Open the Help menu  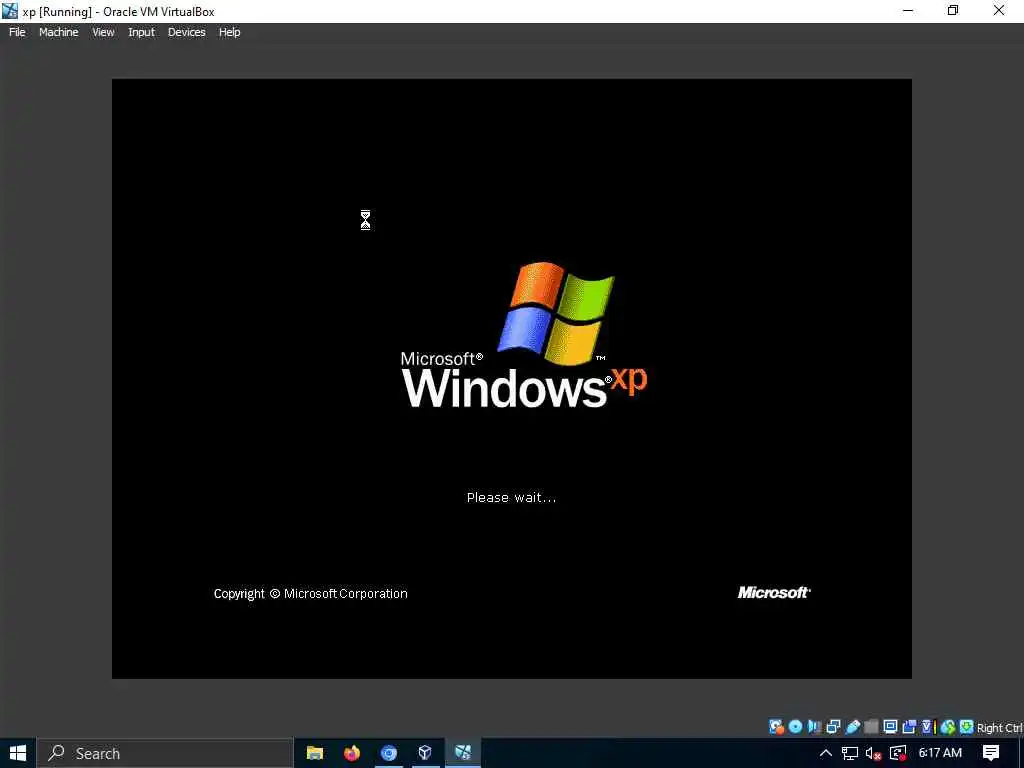[229, 32]
